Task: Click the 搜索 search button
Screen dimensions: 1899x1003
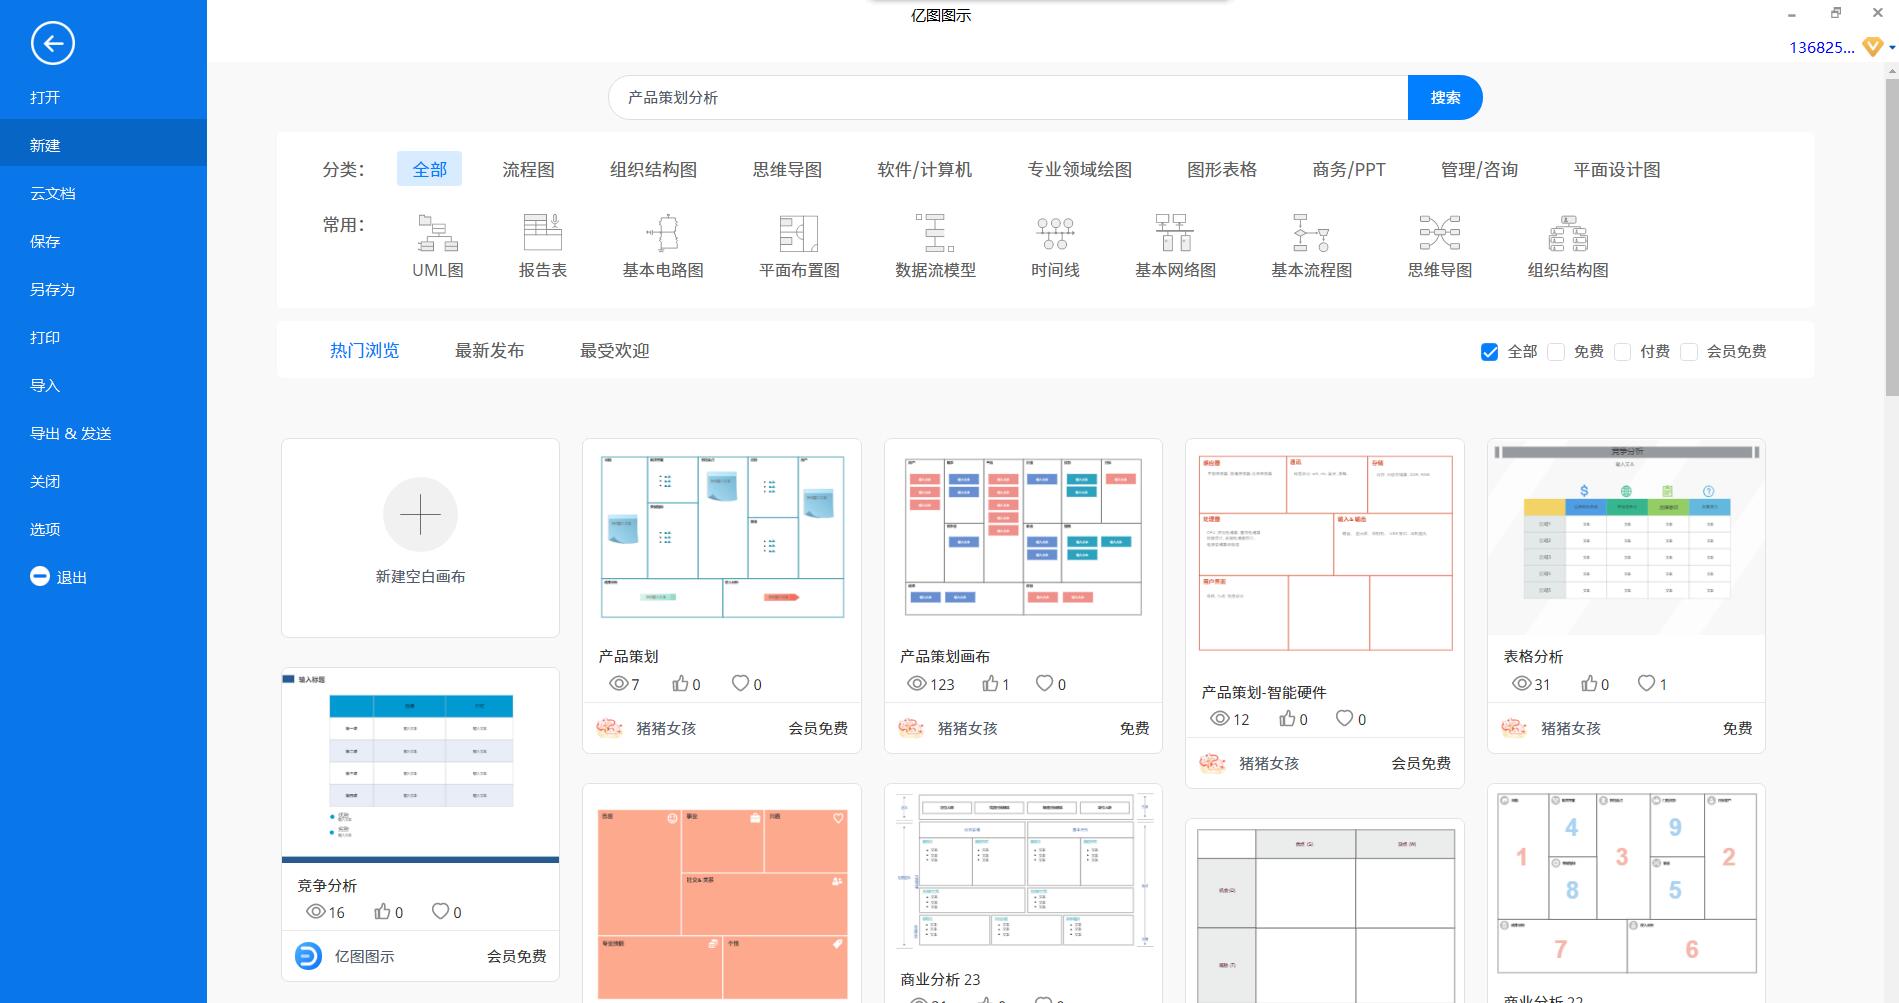Action: click(1445, 97)
